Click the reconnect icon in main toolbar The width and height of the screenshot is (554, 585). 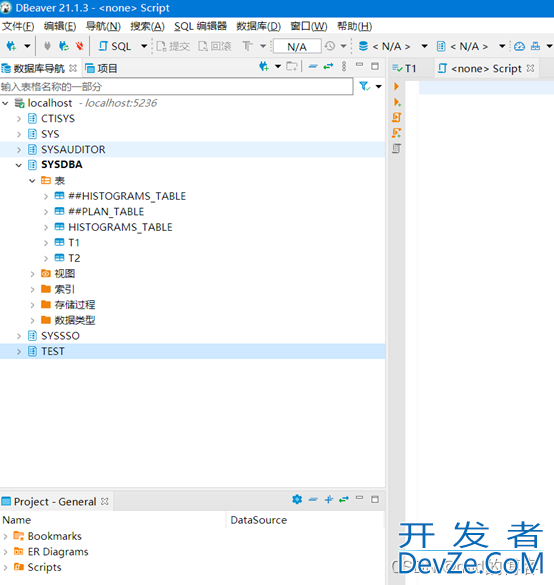(x=64, y=46)
